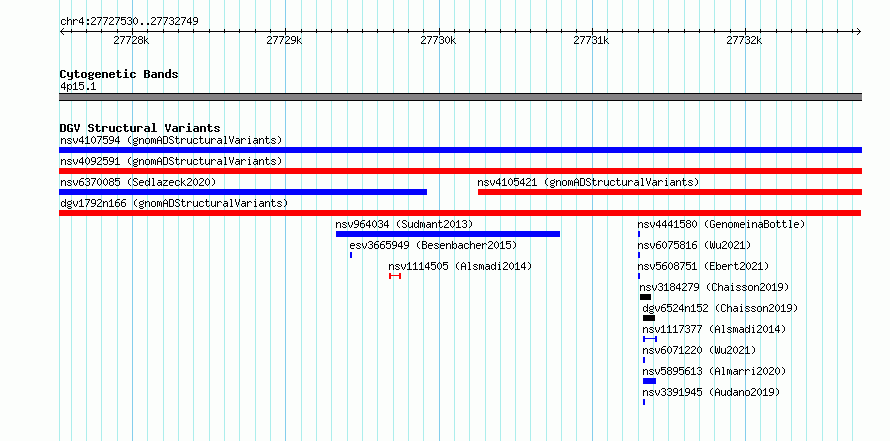
Task: Click label nsv964034 (Sudmant2013)
Action: (404, 224)
